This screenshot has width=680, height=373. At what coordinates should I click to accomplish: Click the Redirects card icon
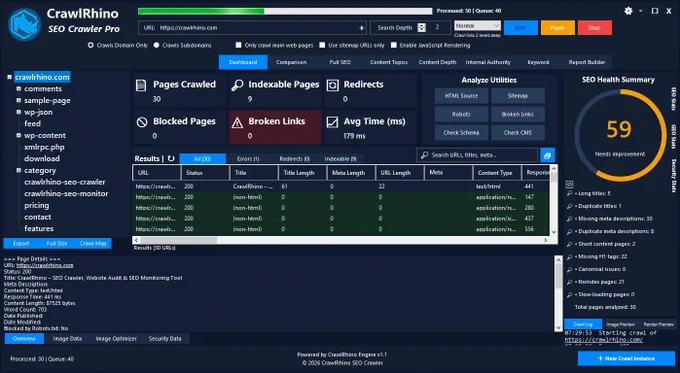tap(332, 85)
